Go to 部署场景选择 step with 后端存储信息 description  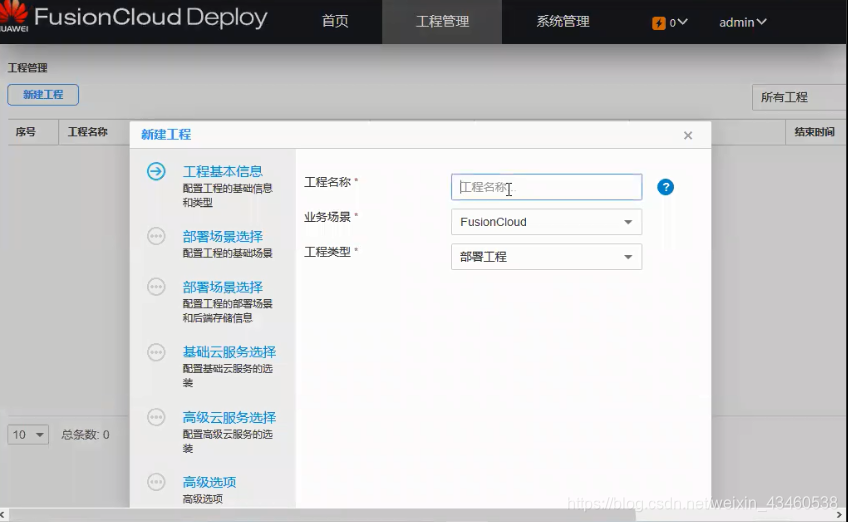(x=222, y=287)
